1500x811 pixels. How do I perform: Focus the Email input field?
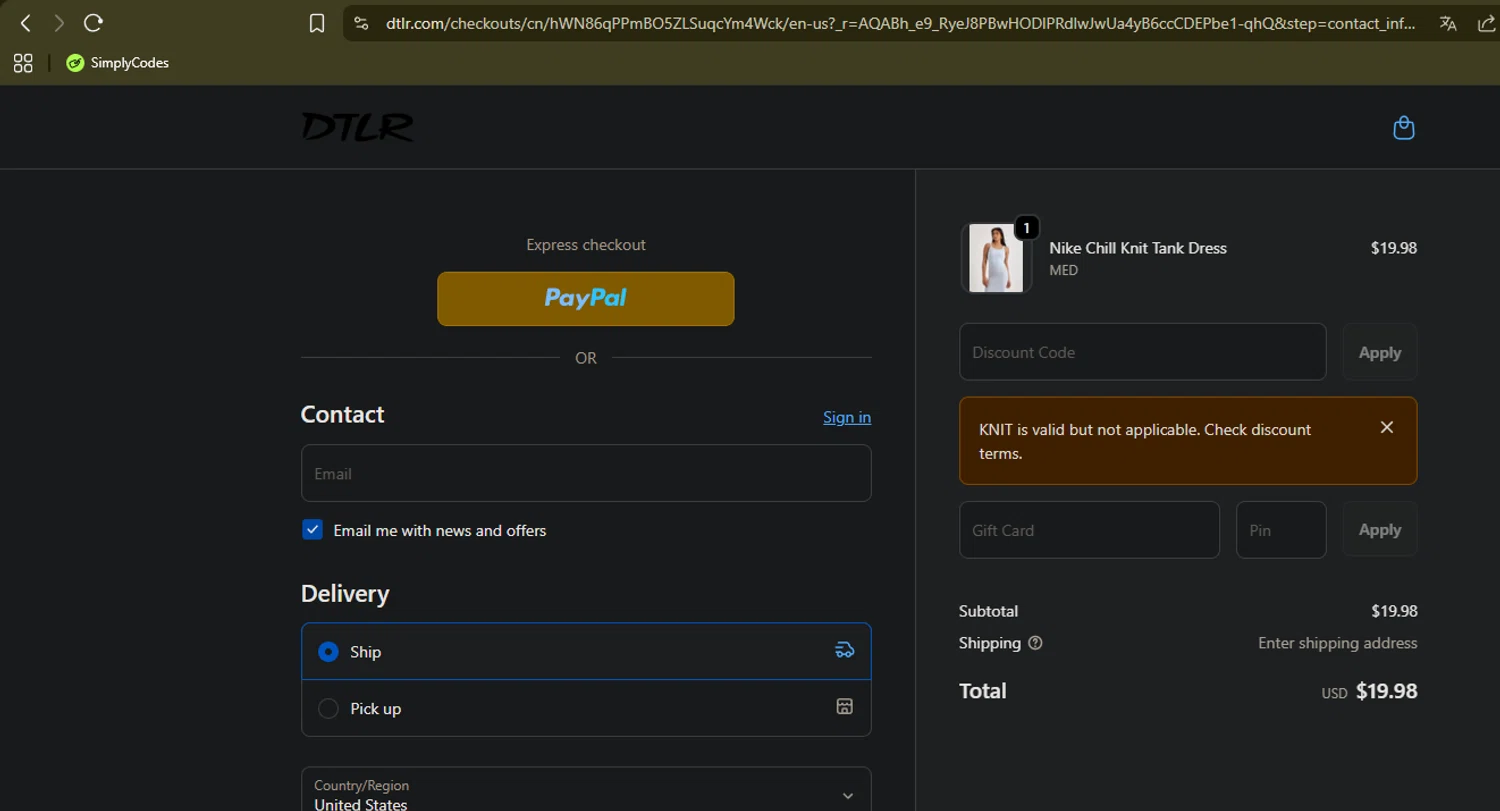pos(586,473)
